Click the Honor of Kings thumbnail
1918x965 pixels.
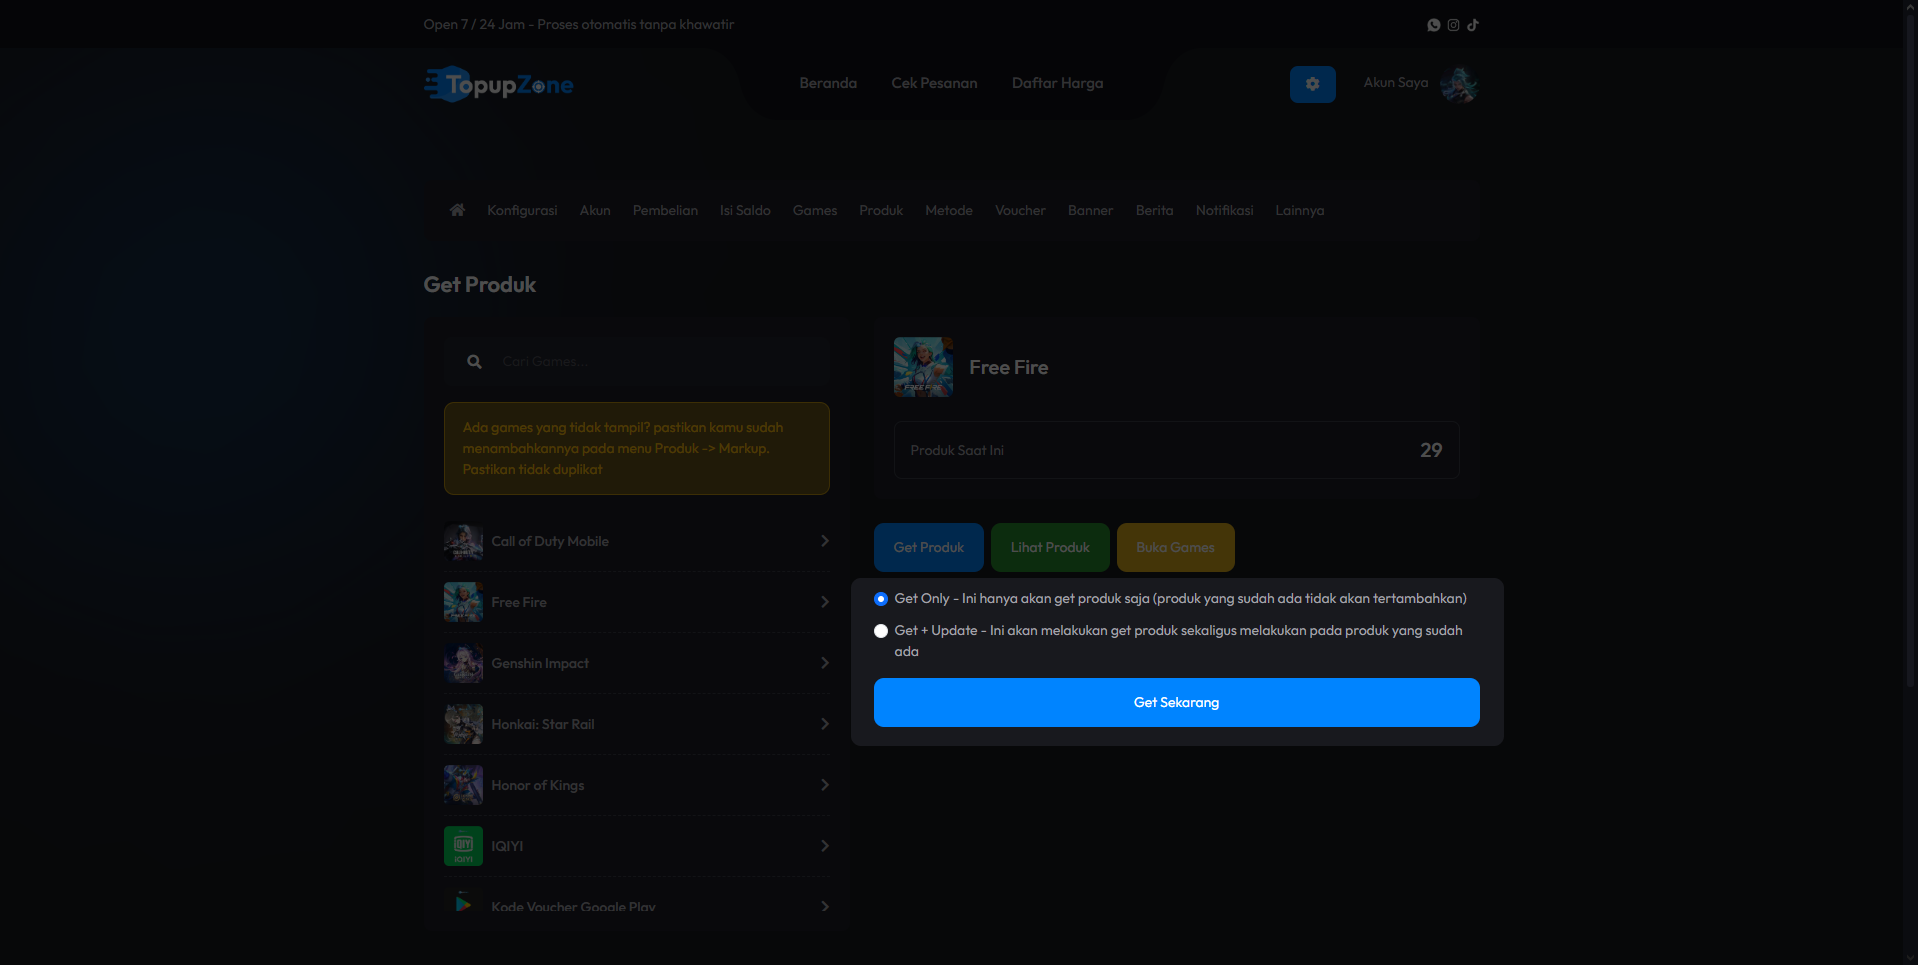463,785
